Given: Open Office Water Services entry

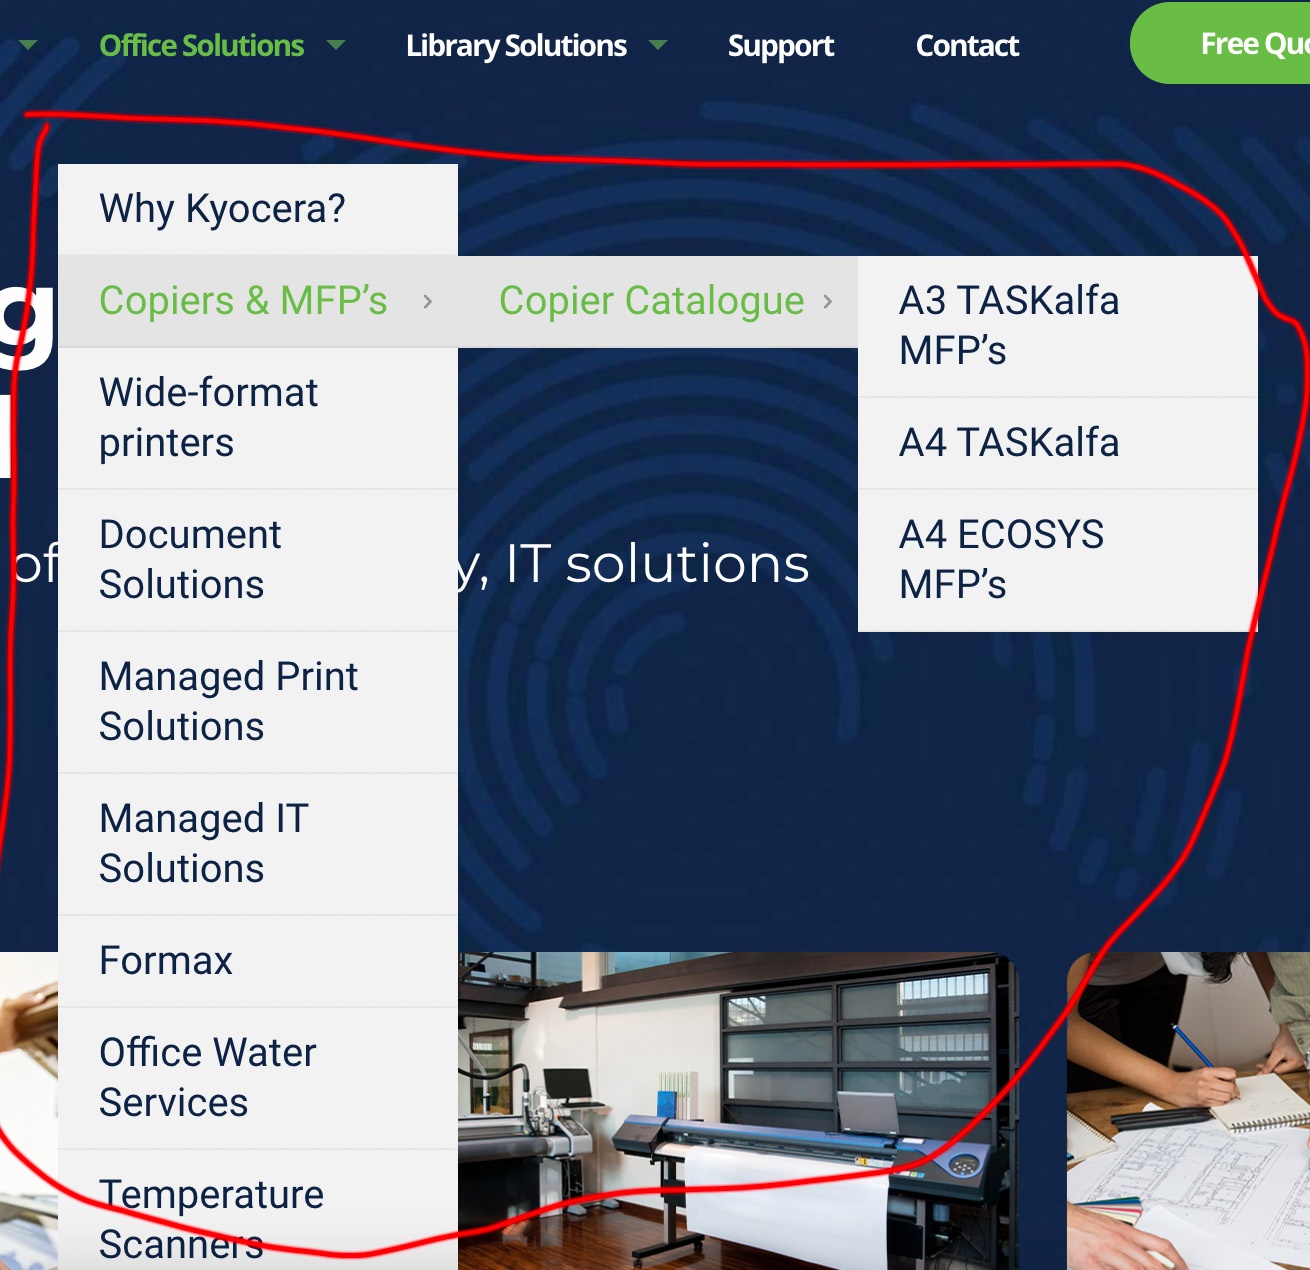Looking at the screenshot, I should (258, 1078).
